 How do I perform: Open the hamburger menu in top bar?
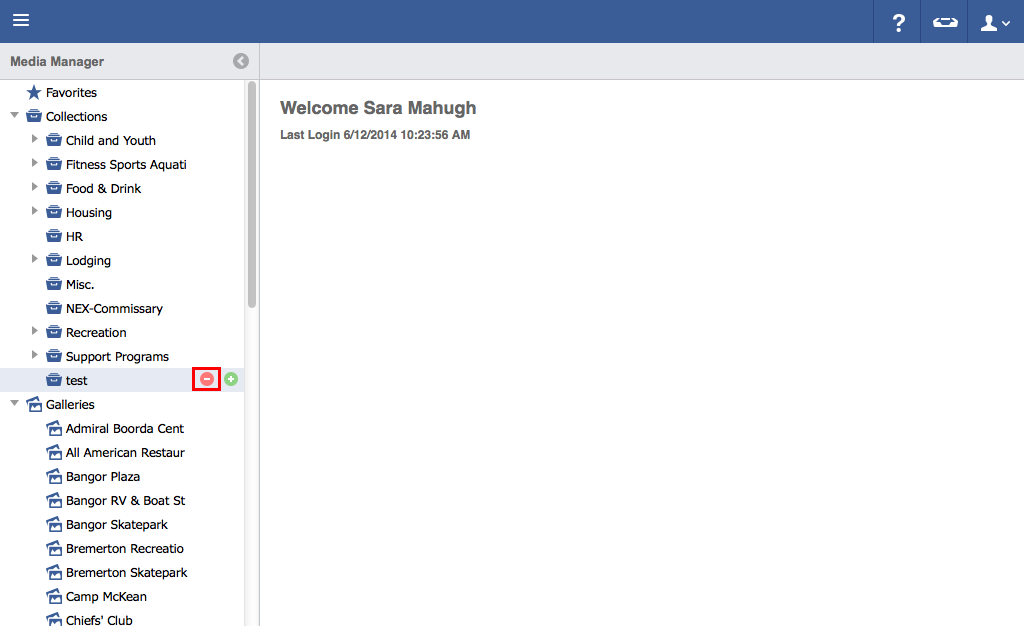(21, 21)
